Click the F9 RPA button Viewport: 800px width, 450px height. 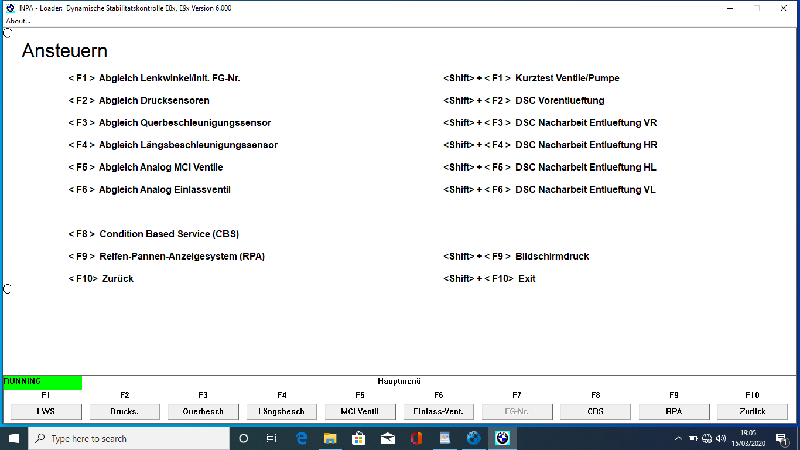tap(674, 411)
